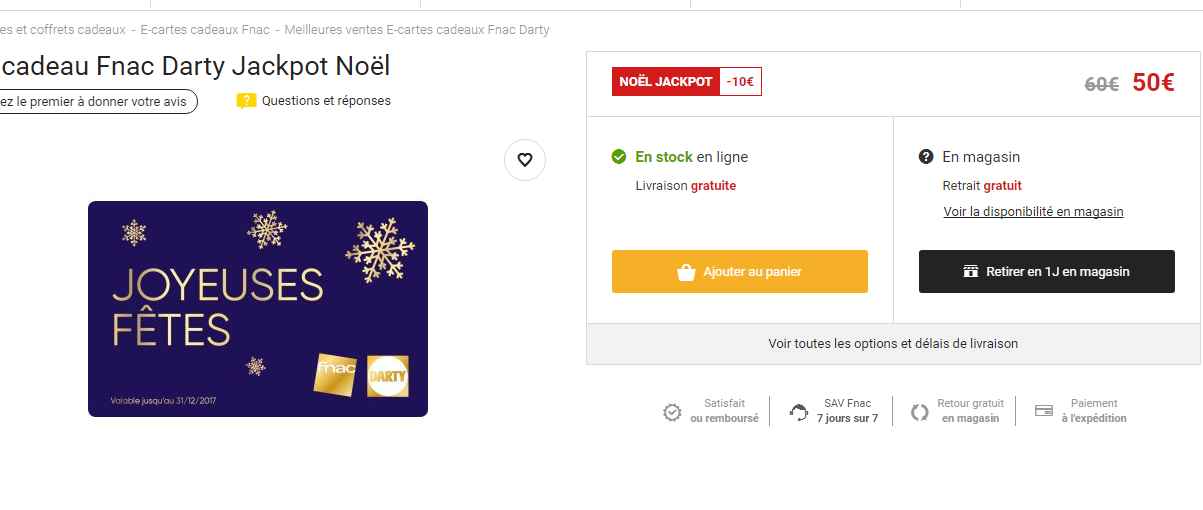
Task: Open the Joyeuses Fêtes card image
Action: tap(258, 308)
